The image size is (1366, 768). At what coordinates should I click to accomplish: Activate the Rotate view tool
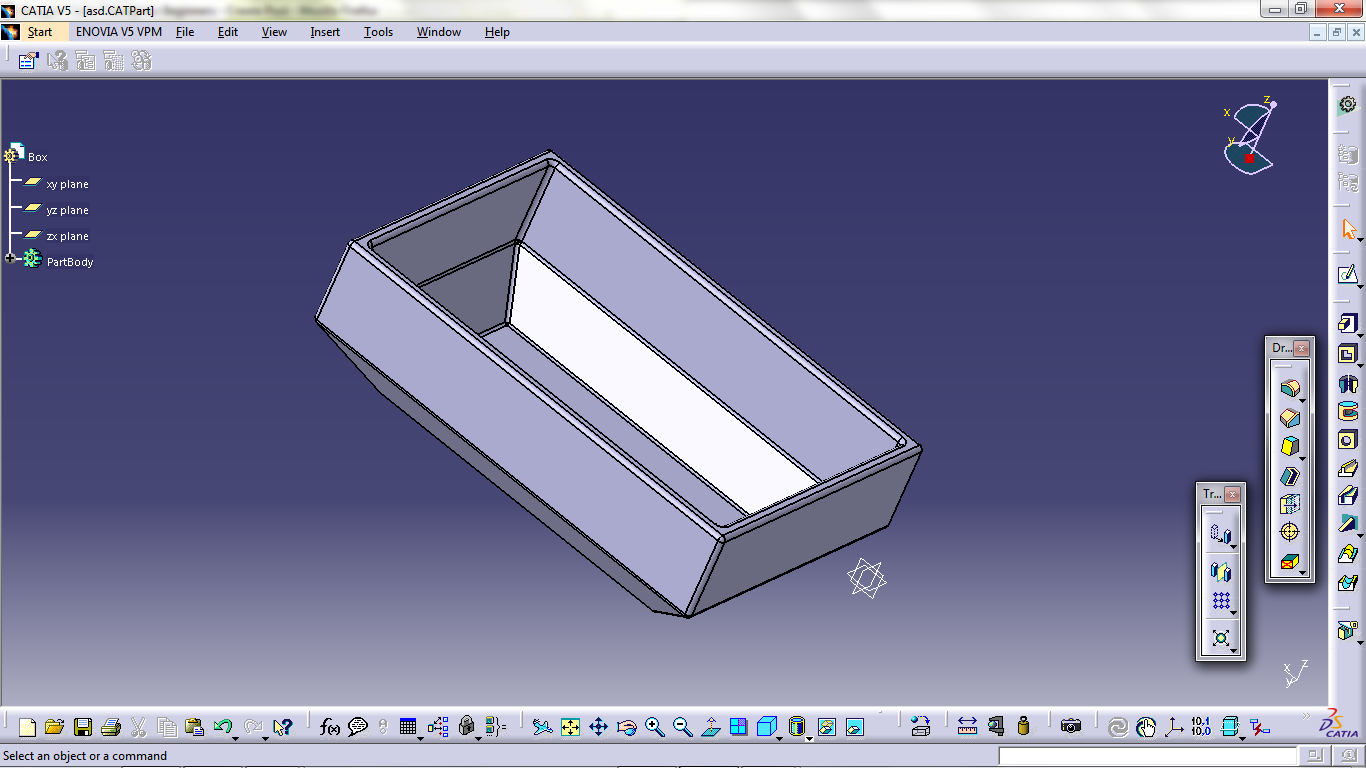pos(625,727)
